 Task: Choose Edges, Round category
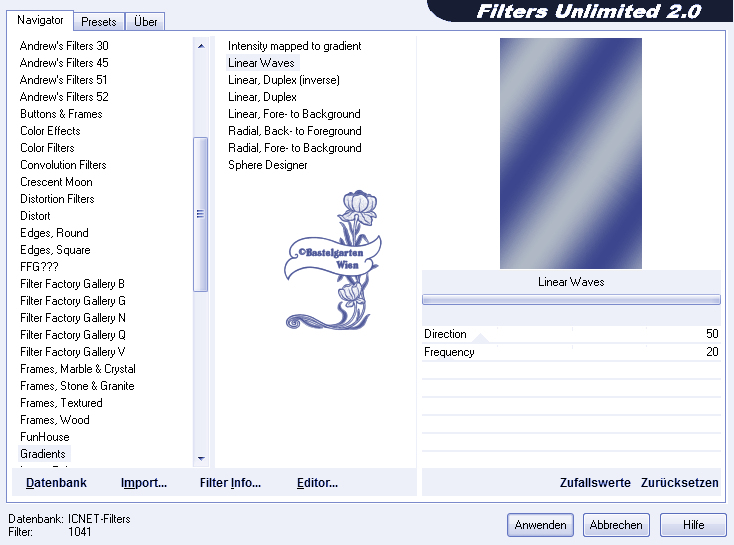(x=54, y=233)
